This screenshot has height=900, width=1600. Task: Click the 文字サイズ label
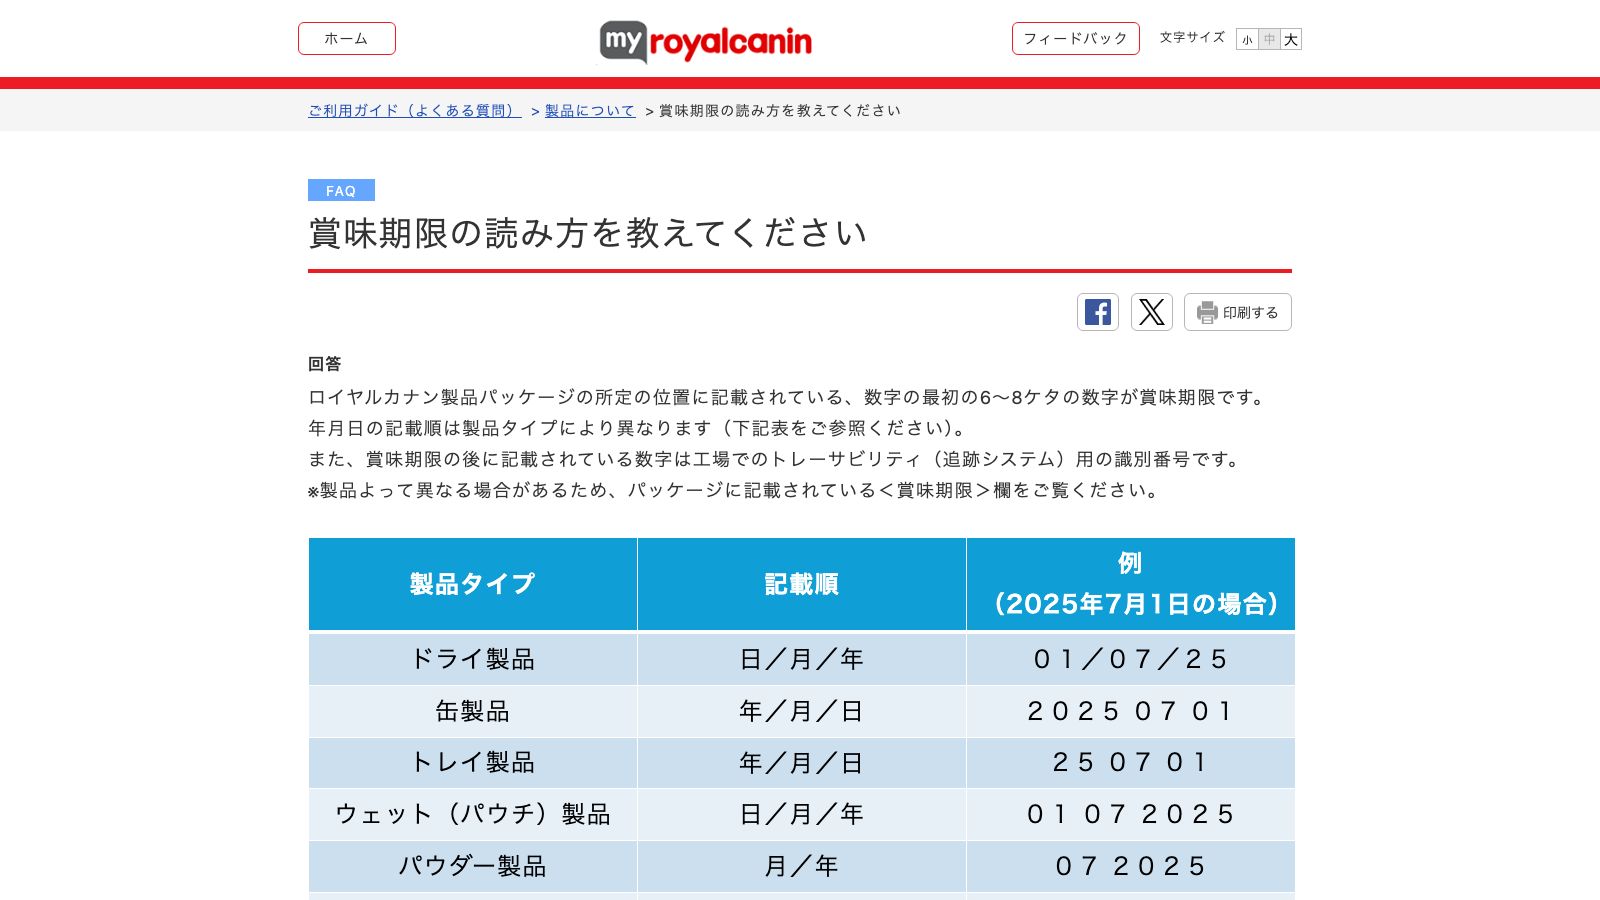pos(1192,38)
